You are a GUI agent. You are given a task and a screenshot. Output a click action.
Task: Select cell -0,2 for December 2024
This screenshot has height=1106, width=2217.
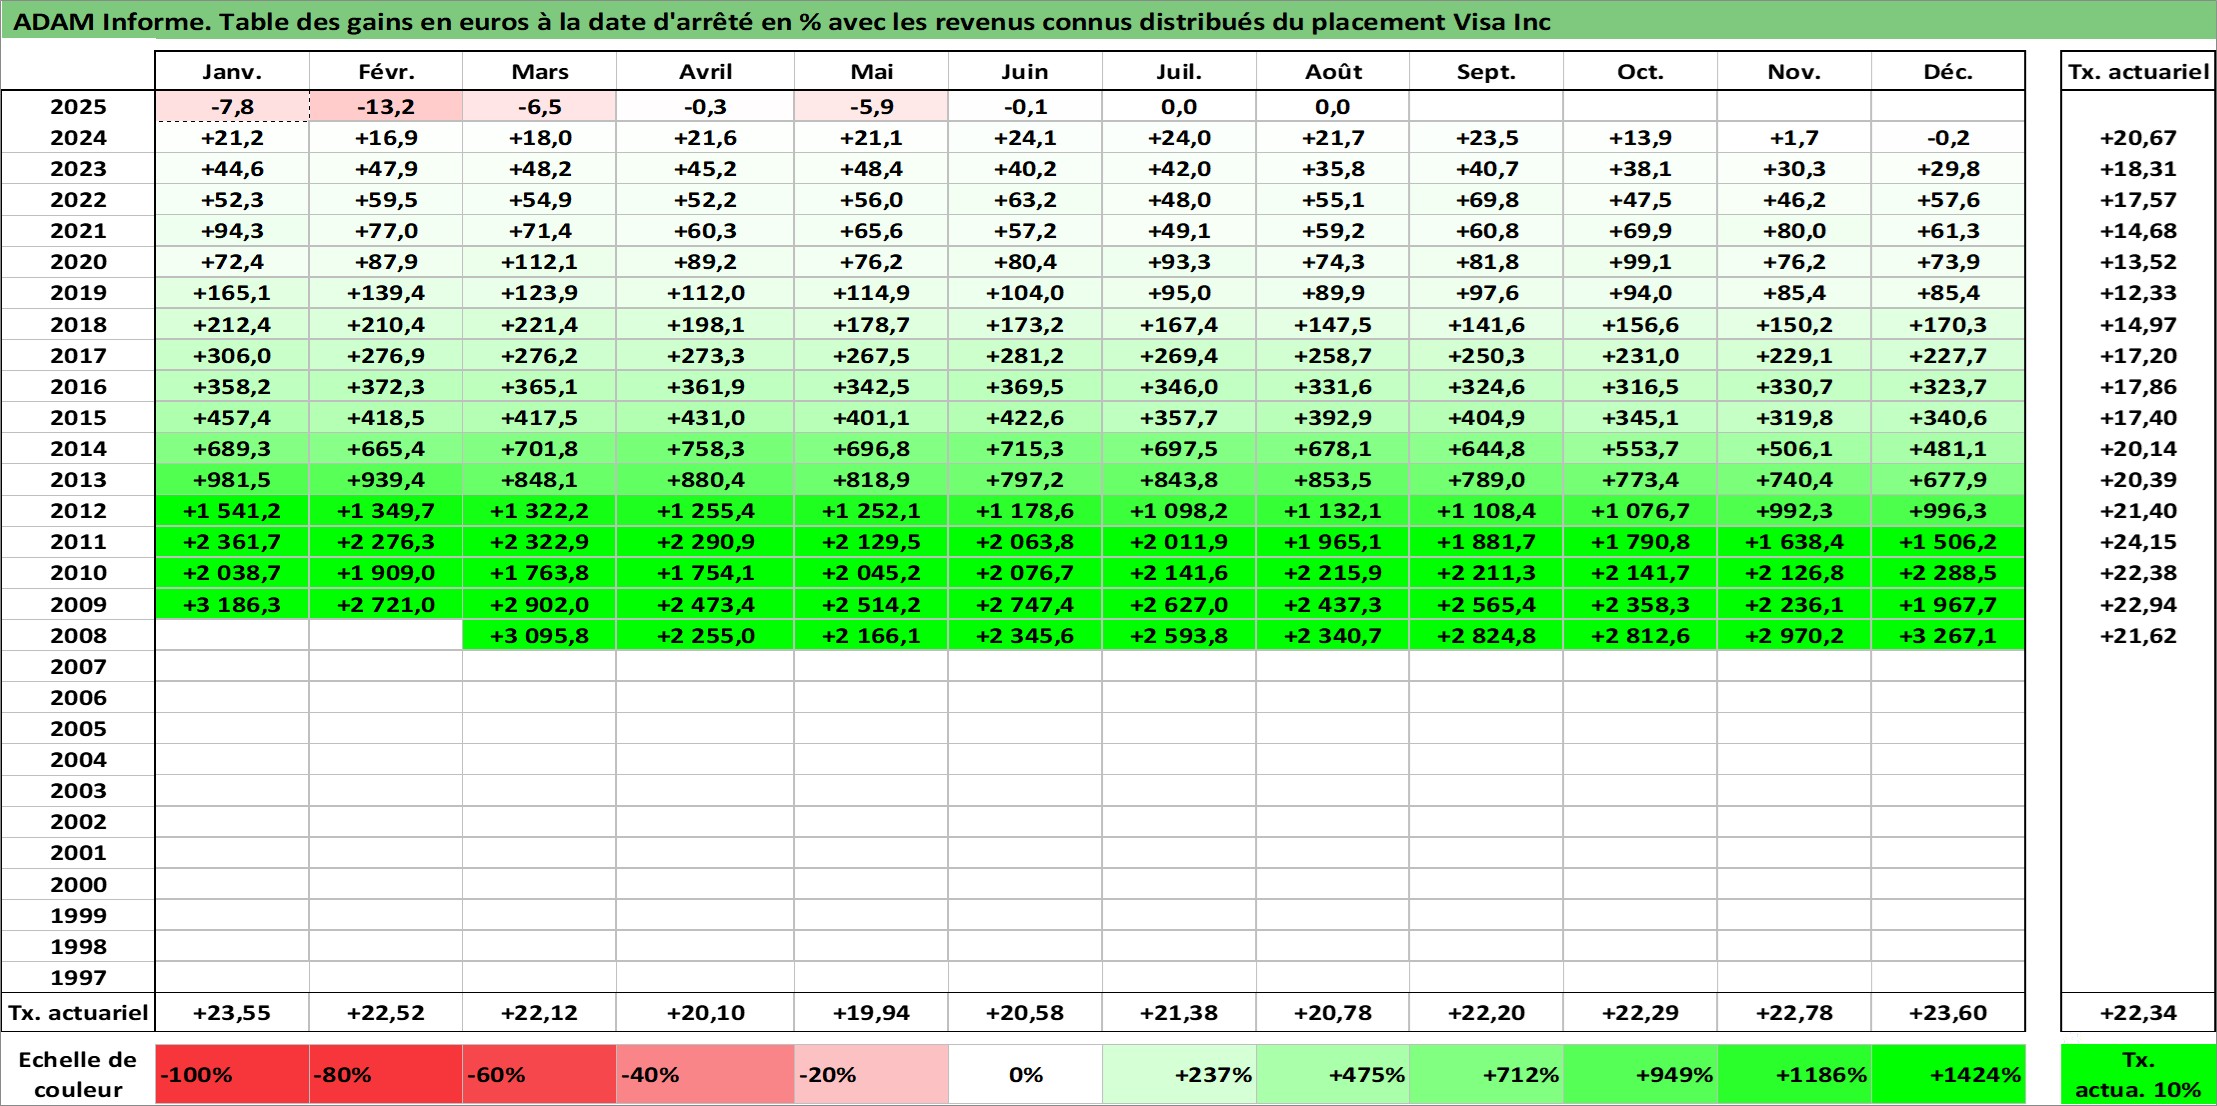coord(1948,138)
